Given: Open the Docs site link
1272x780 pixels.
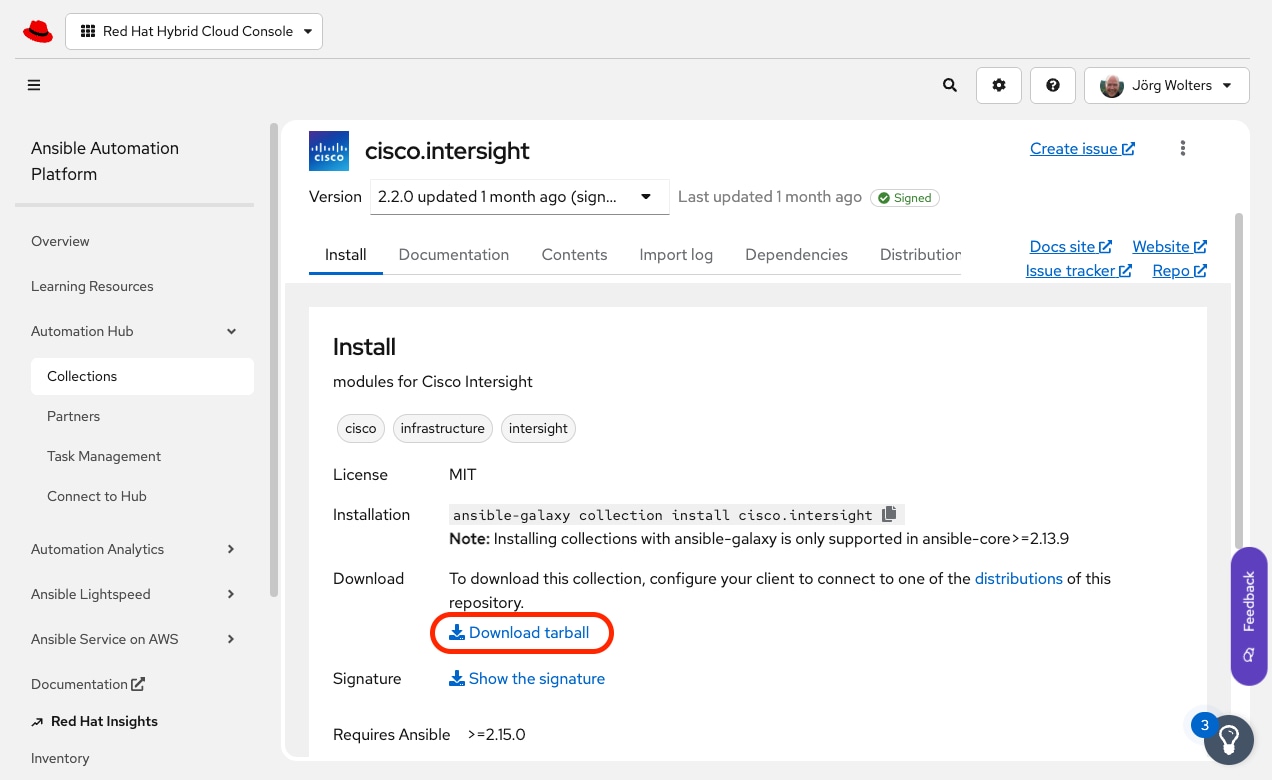Looking at the screenshot, I should click(1070, 247).
